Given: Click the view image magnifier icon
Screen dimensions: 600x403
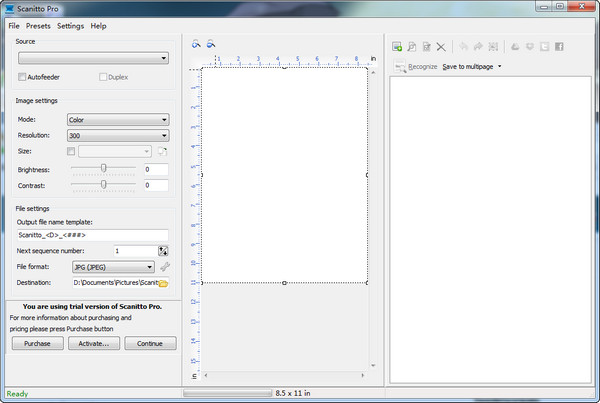Looking at the screenshot, I should tap(412, 47).
